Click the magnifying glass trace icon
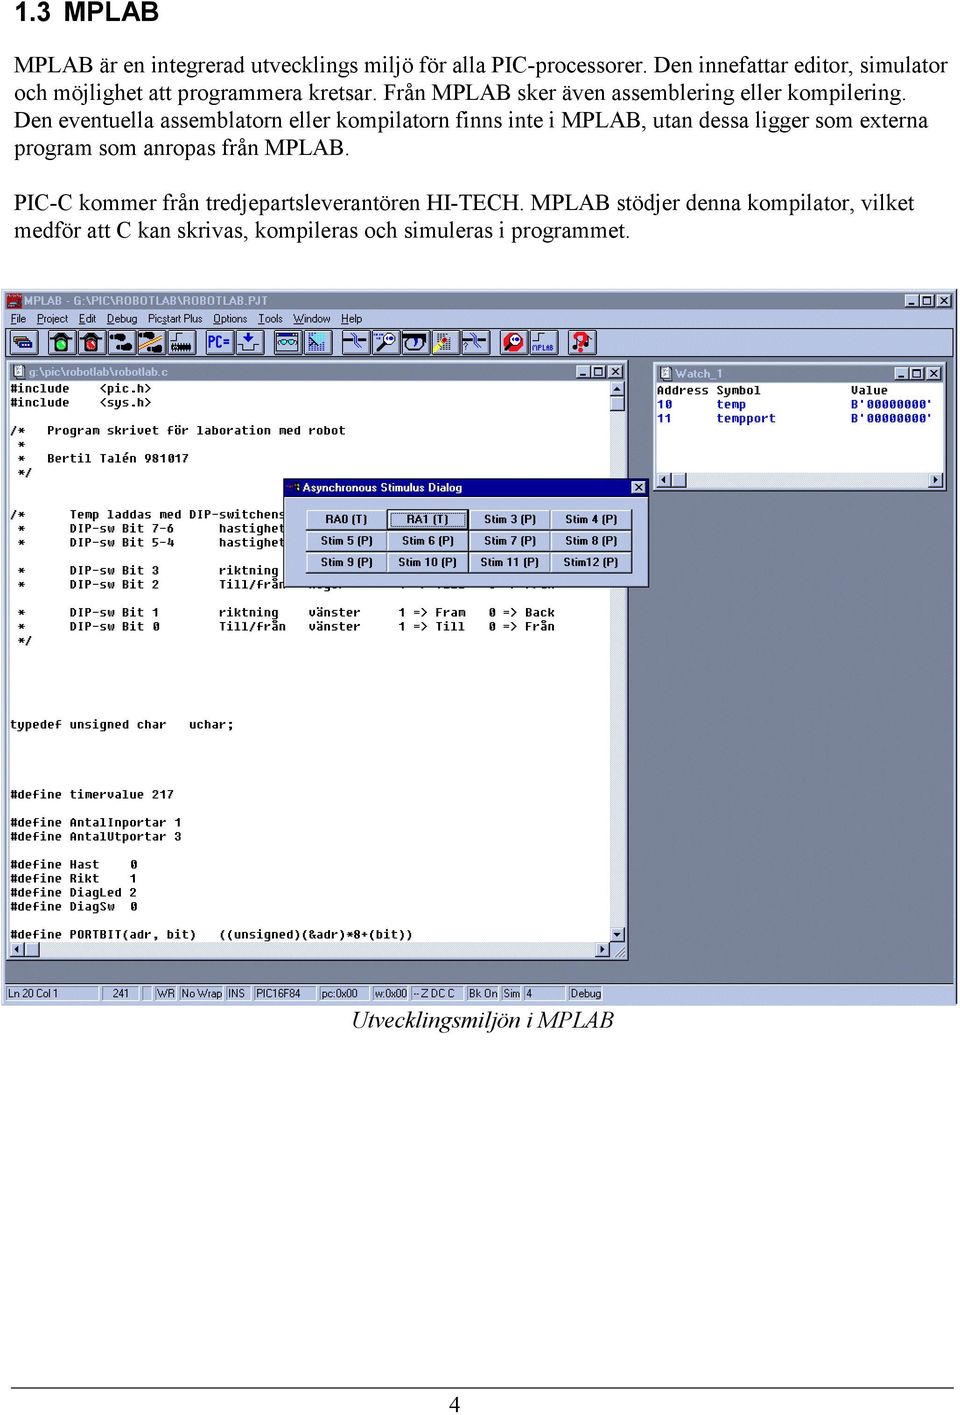 click(x=385, y=343)
